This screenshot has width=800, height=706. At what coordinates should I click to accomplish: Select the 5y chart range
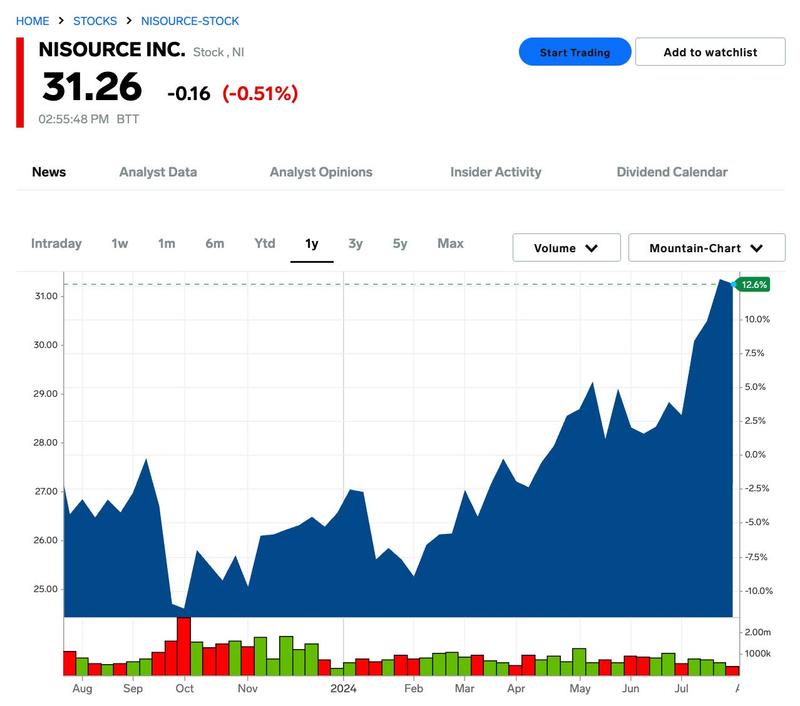400,243
